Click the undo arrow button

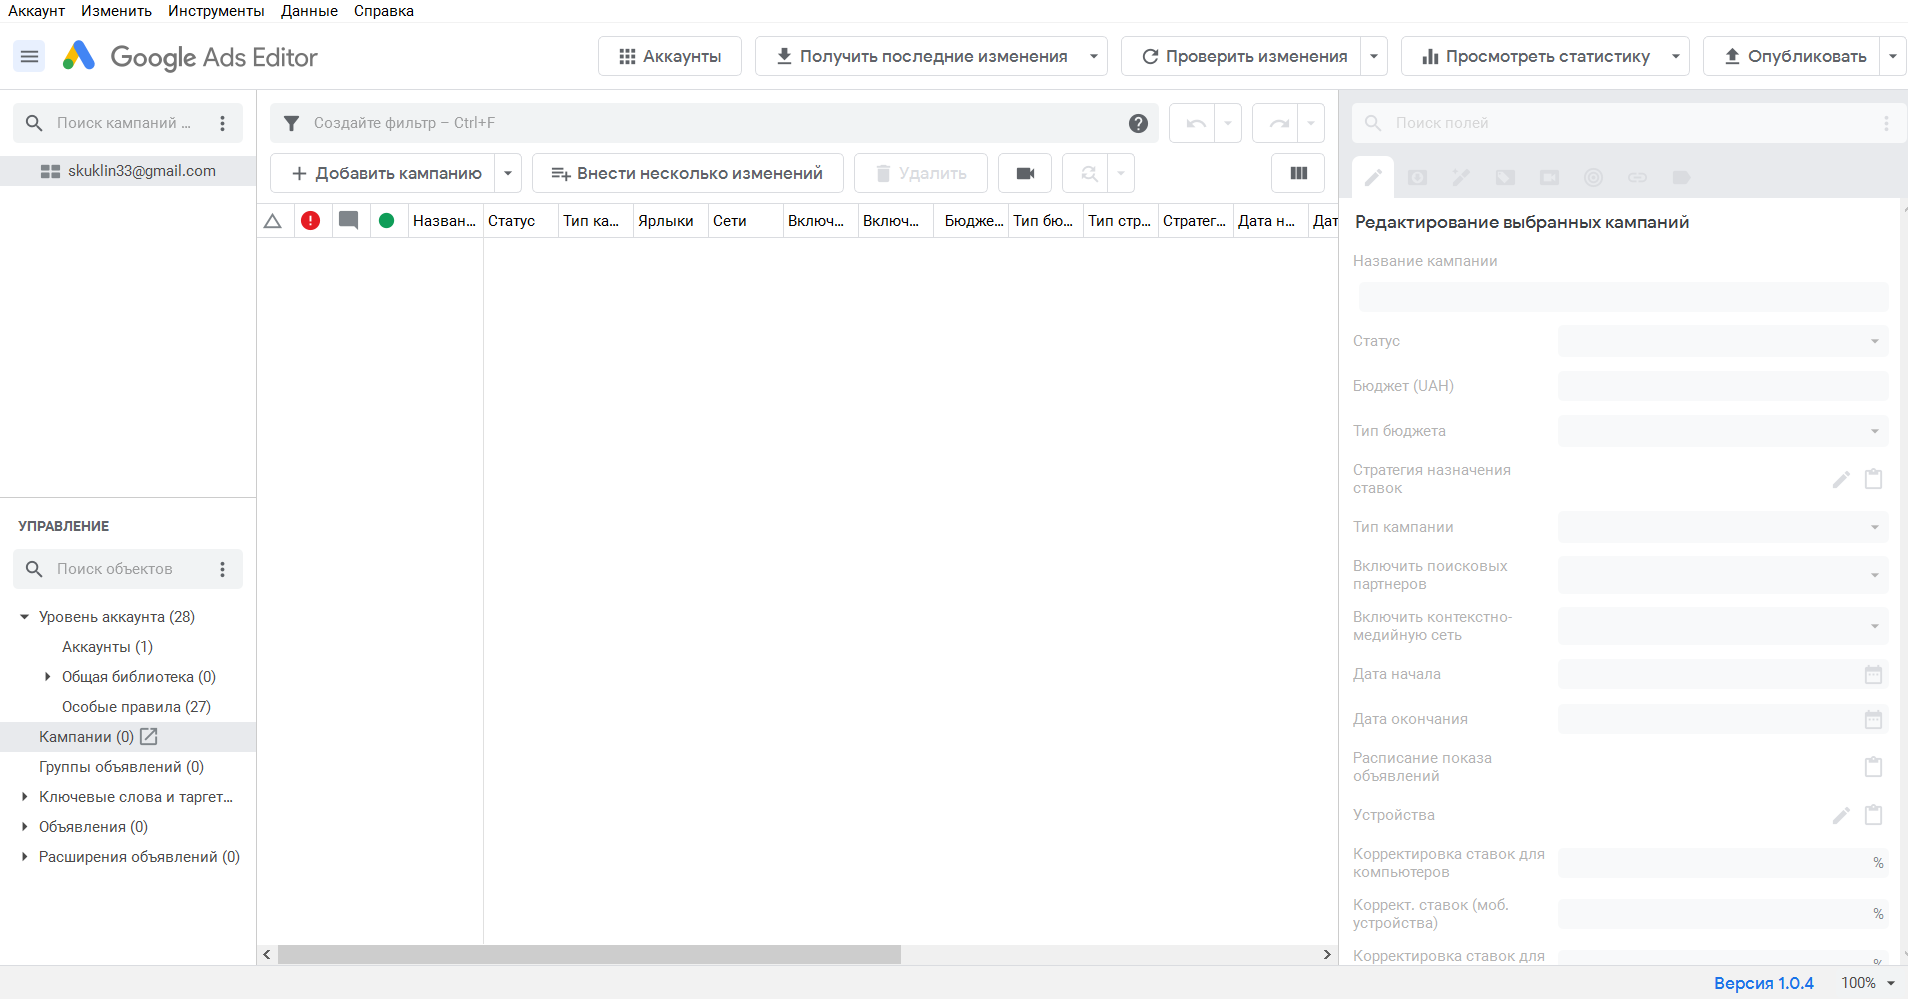(x=1195, y=123)
